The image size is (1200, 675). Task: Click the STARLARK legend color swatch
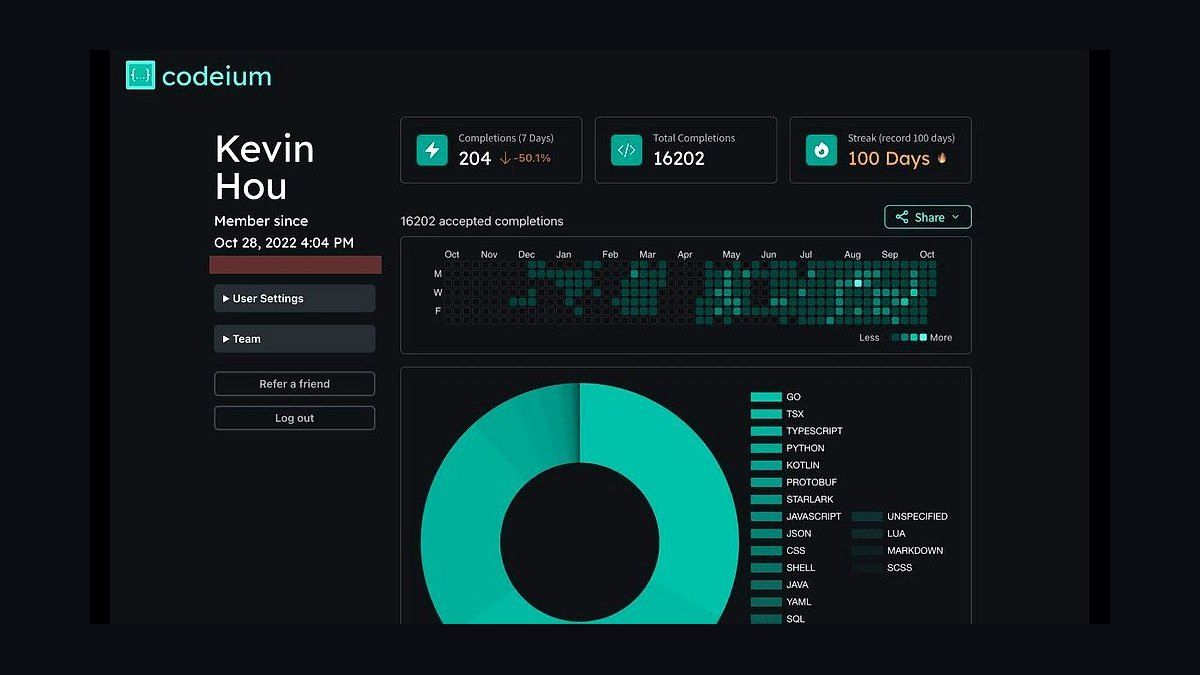click(x=766, y=499)
